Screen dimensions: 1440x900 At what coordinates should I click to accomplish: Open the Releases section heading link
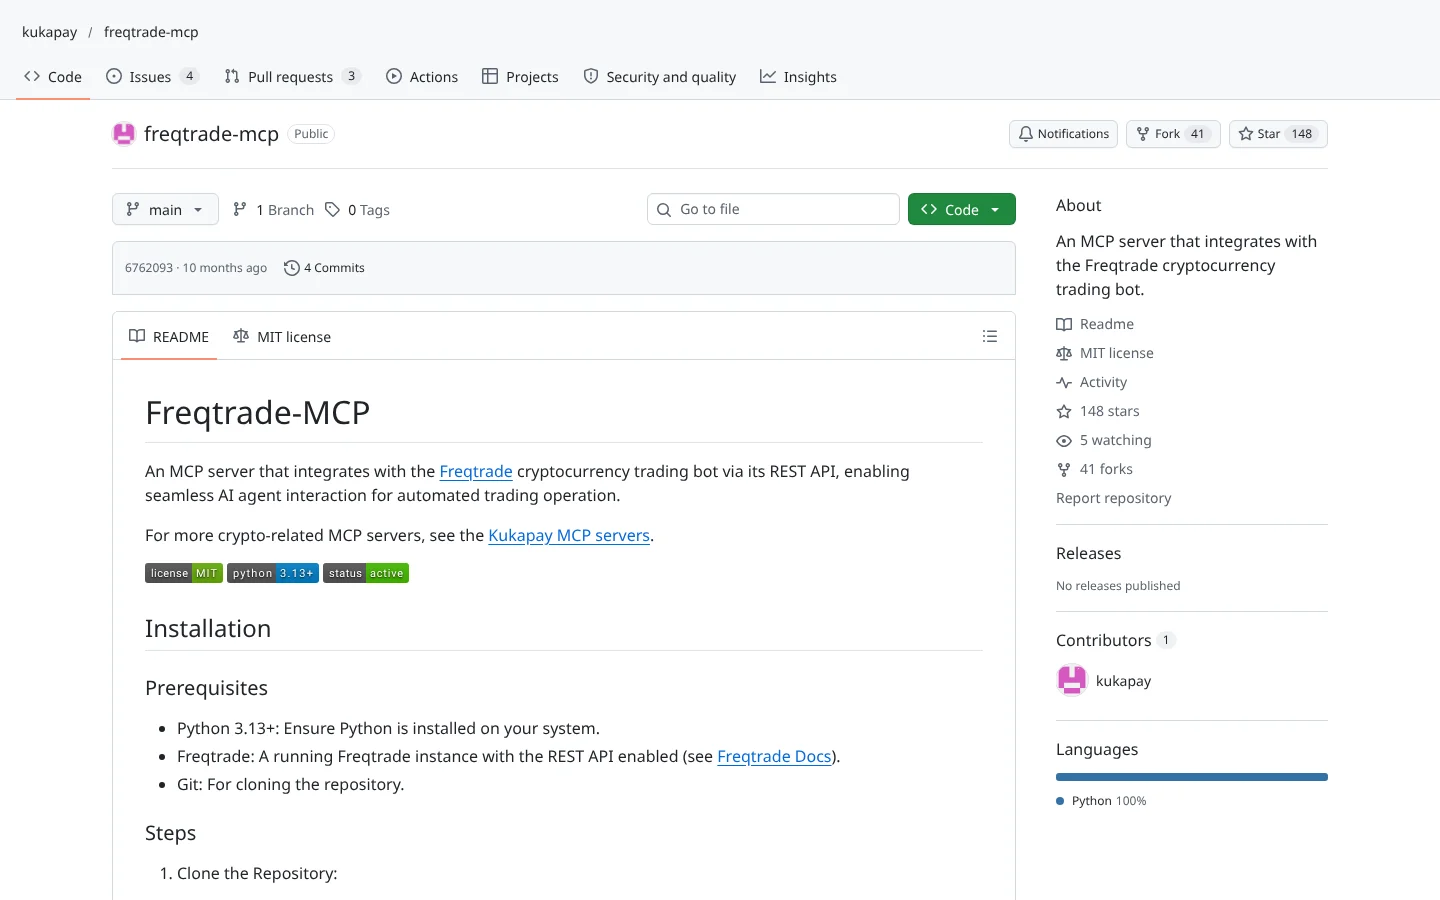(x=1088, y=553)
